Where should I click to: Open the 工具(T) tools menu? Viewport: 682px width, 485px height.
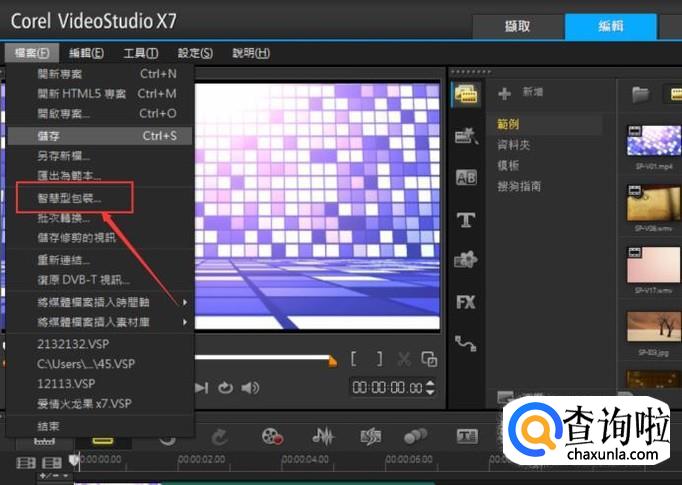140,53
